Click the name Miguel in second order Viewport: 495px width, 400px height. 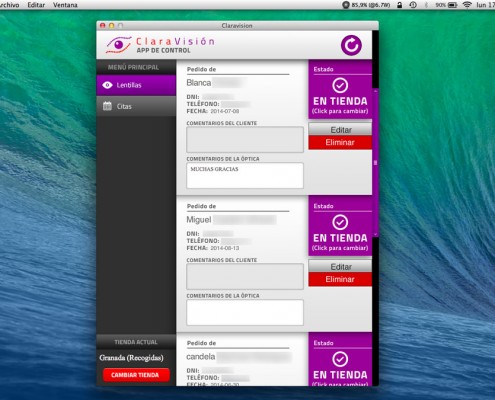click(x=199, y=220)
